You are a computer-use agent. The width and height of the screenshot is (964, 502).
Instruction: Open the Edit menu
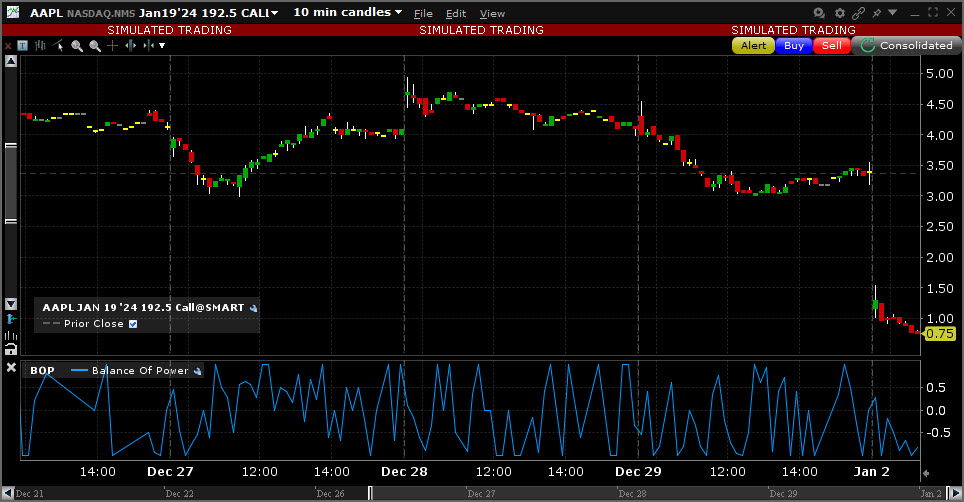[x=456, y=14]
